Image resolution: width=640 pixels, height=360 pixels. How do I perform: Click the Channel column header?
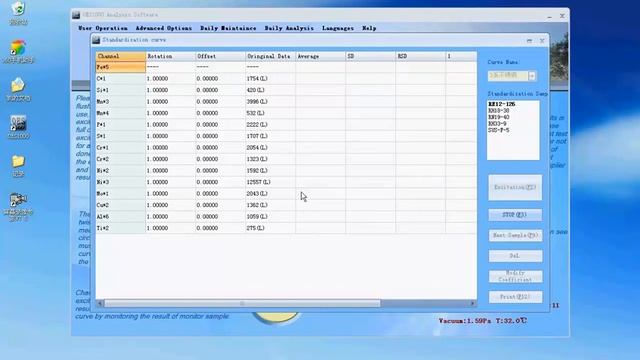[121, 56]
